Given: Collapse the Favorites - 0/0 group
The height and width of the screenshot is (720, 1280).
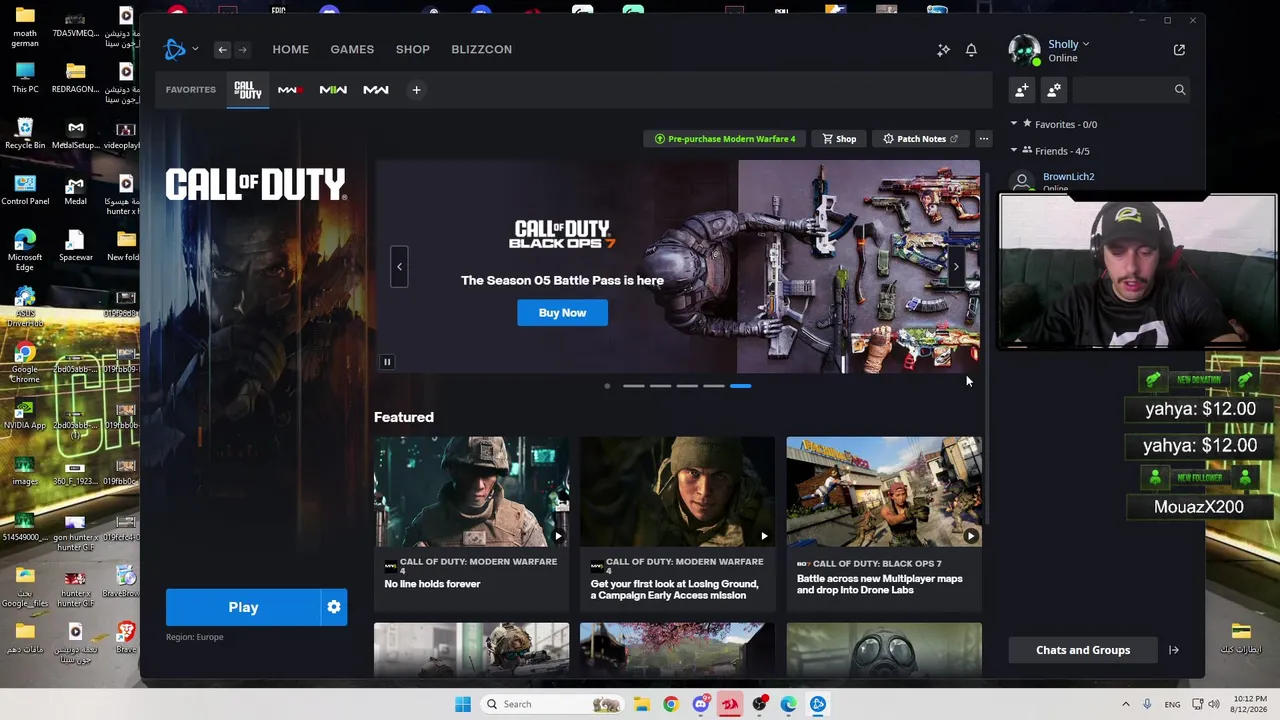Looking at the screenshot, I should (x=1014, y=124).
